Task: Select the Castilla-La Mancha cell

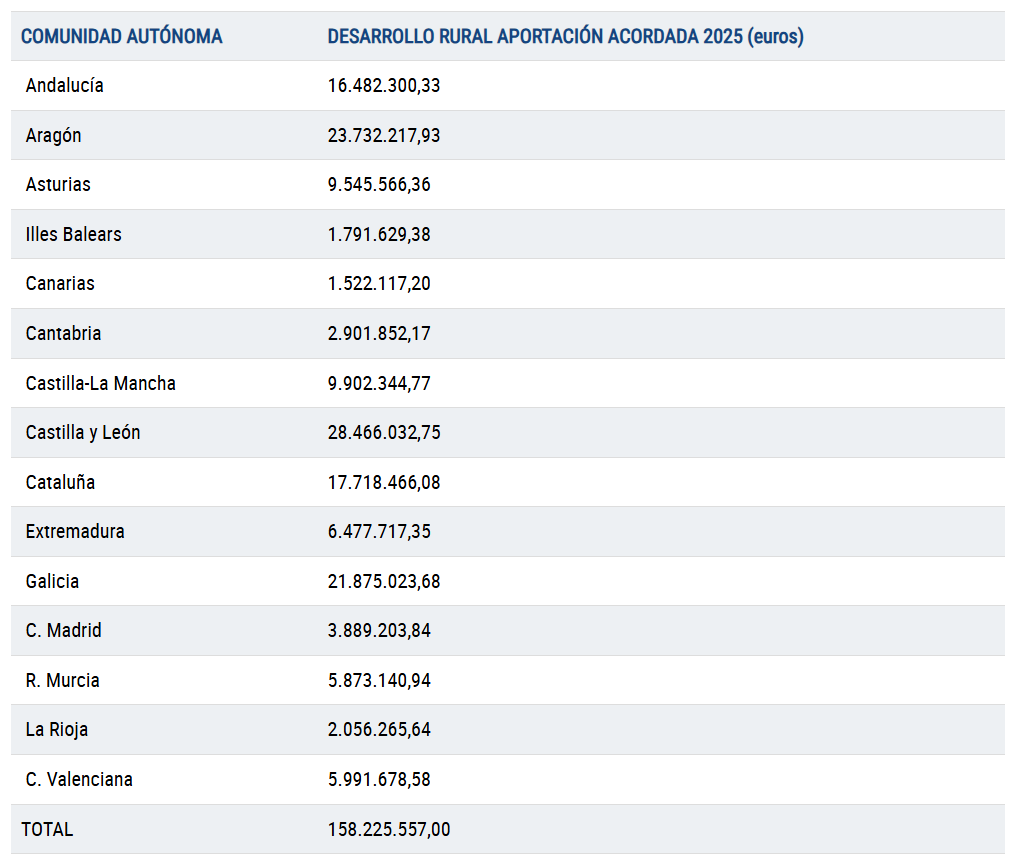Action: click(101, 384)
